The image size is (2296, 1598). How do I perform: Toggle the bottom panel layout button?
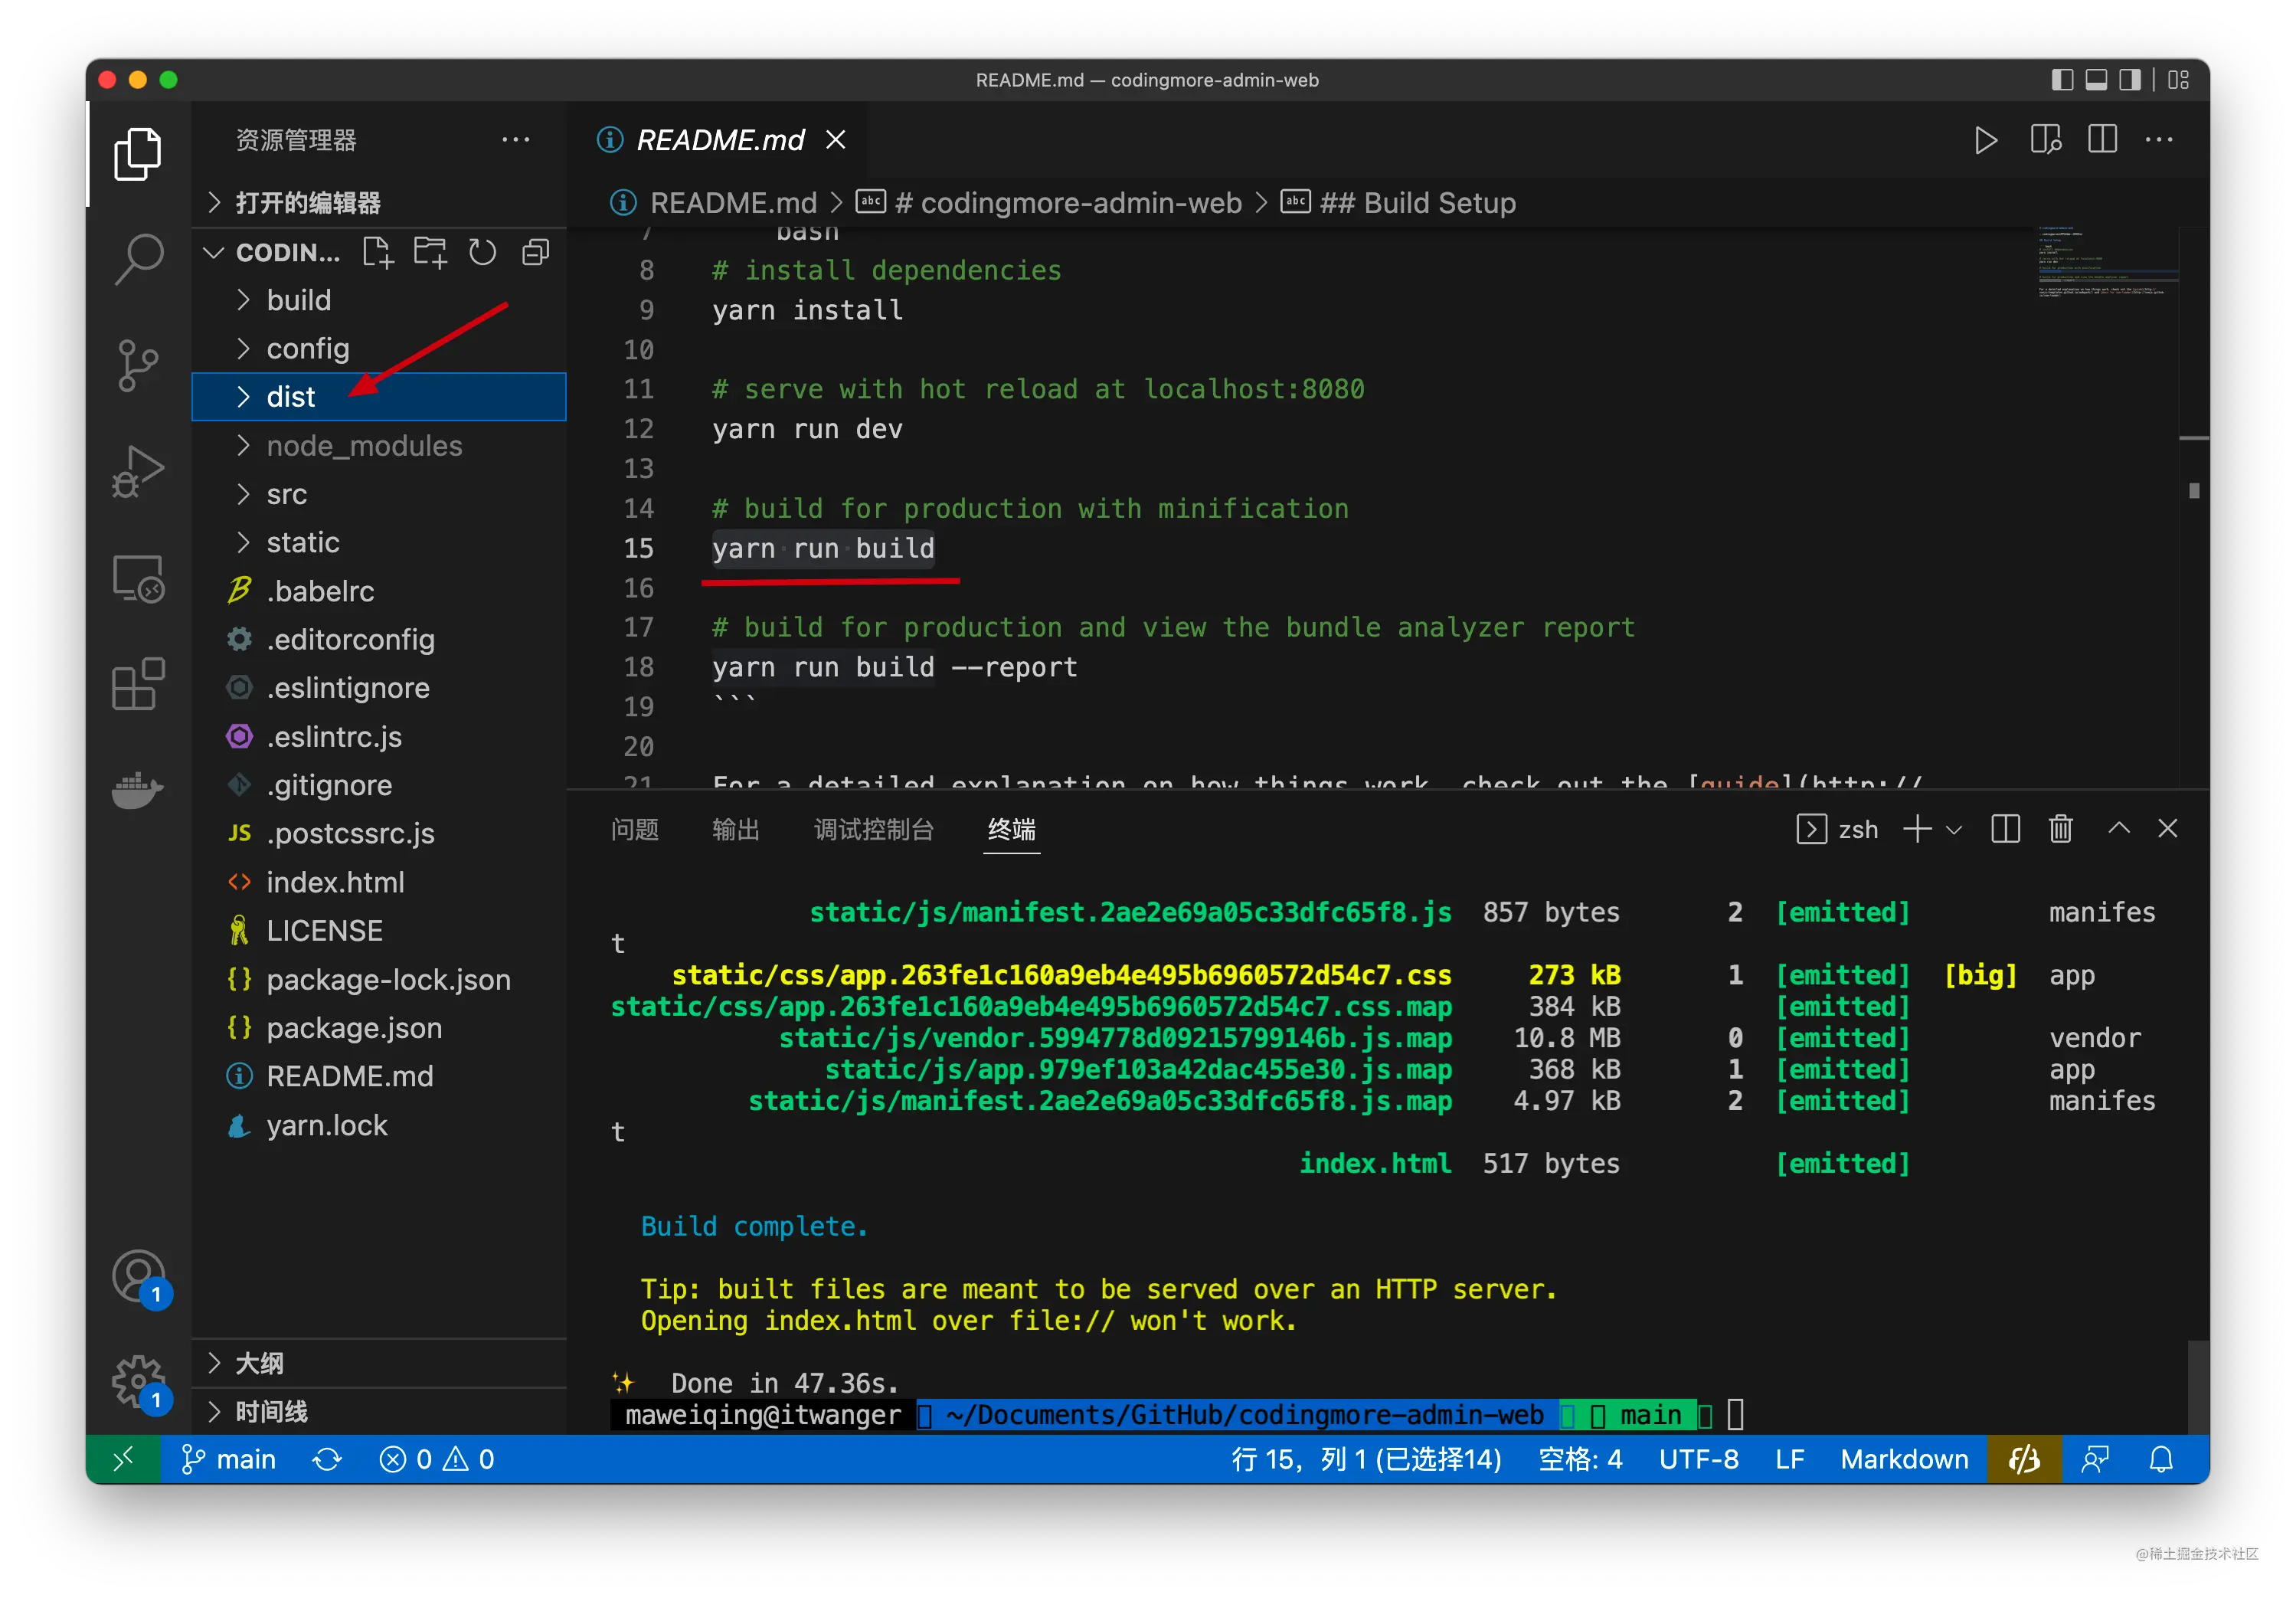click(x=2096, y=80)
